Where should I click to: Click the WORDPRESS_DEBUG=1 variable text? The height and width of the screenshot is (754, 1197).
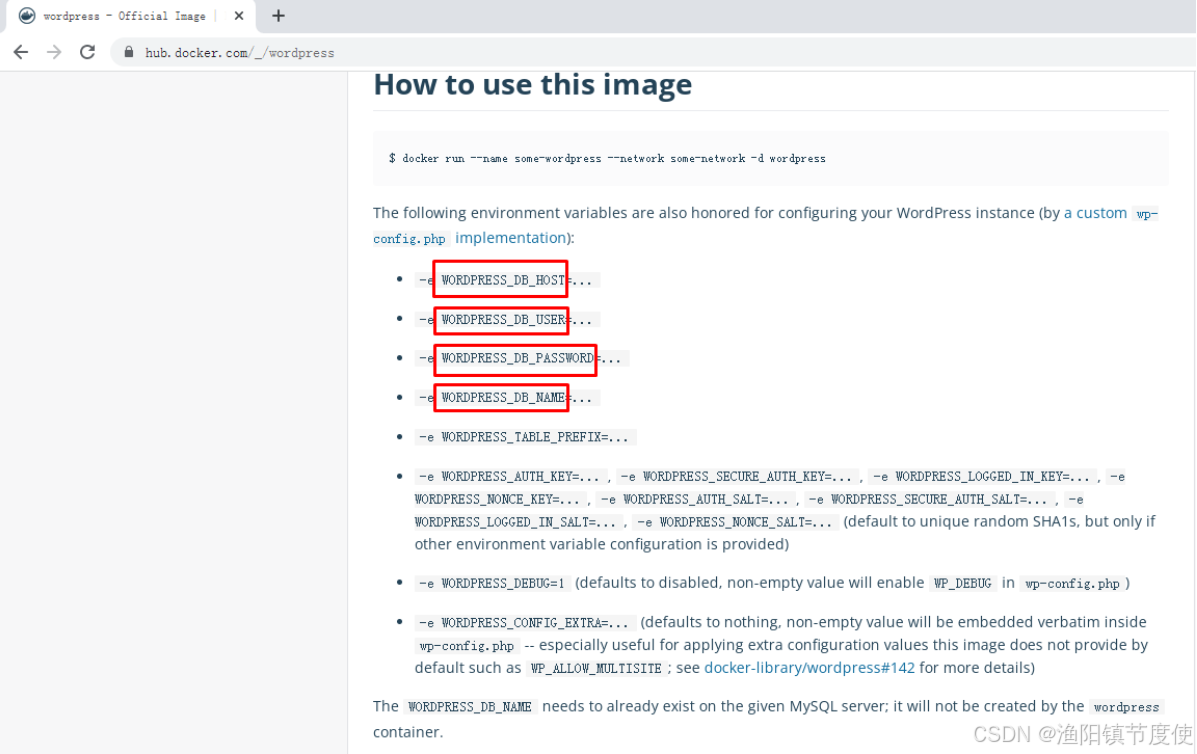(x=502, y=584)
